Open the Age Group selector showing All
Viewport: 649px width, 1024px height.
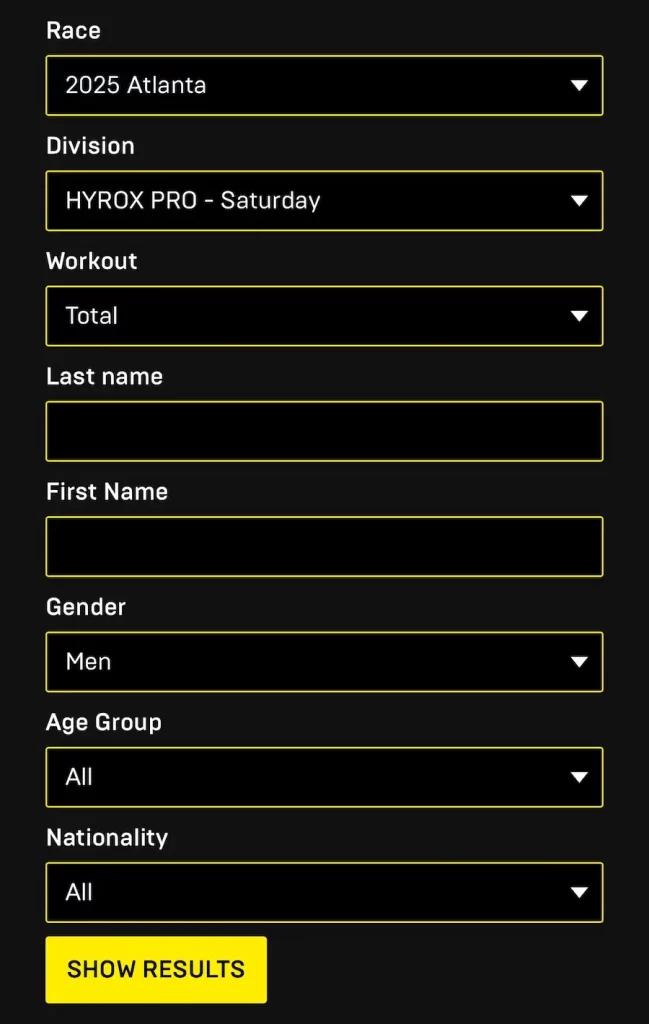(324, 777)
